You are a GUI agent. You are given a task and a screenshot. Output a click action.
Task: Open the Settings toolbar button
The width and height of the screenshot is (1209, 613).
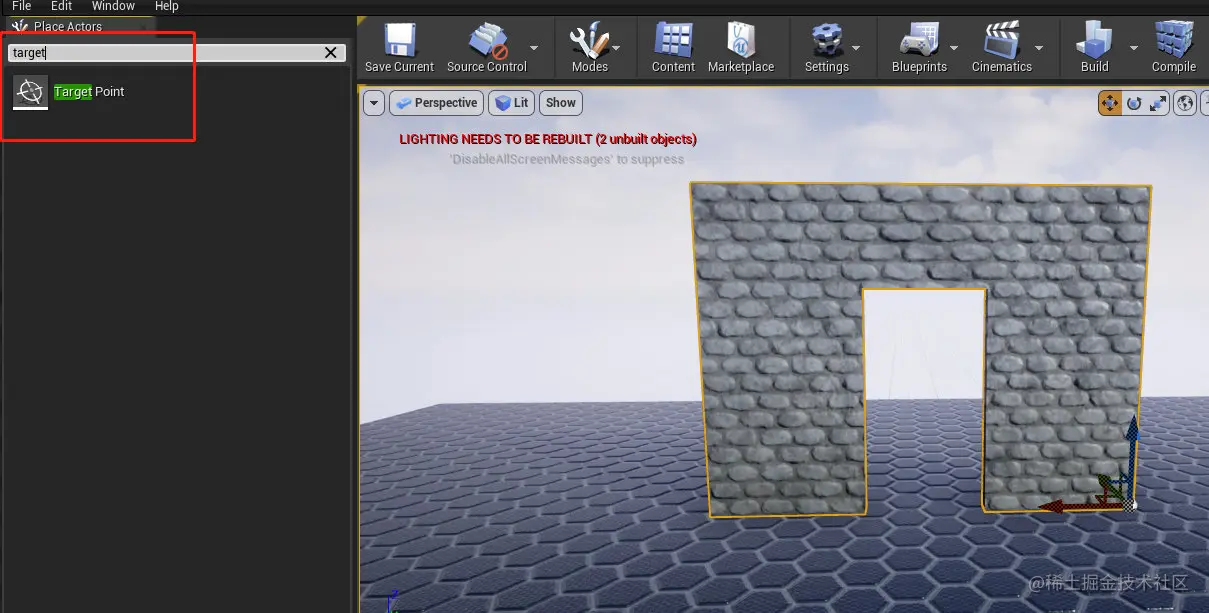[x=827, y=48]
